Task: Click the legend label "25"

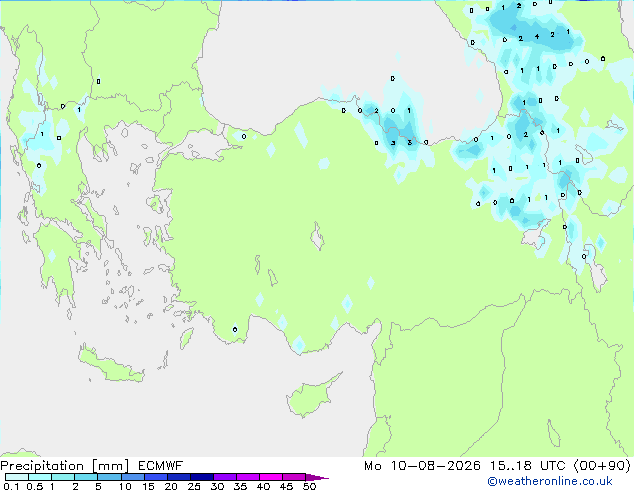Action: pyautogui.click(x=194, y=486)
